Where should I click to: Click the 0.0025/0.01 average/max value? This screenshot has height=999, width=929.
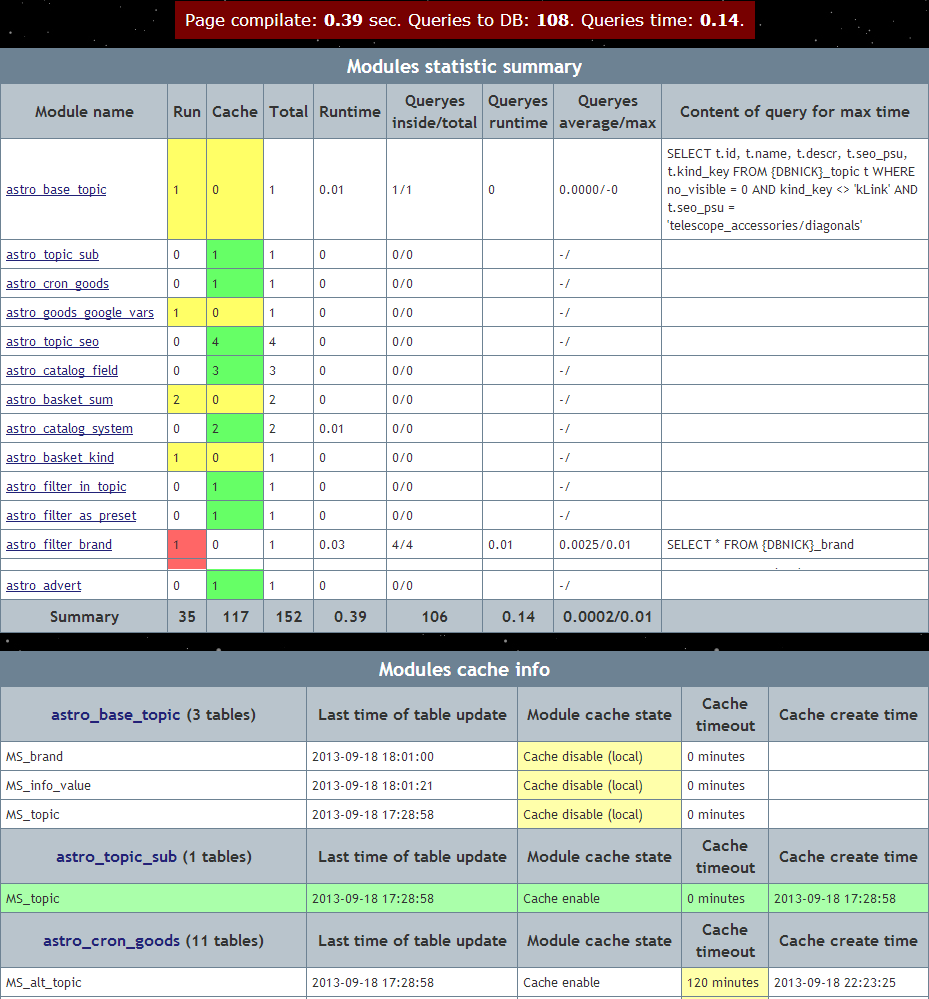click(x=595, y=545)
